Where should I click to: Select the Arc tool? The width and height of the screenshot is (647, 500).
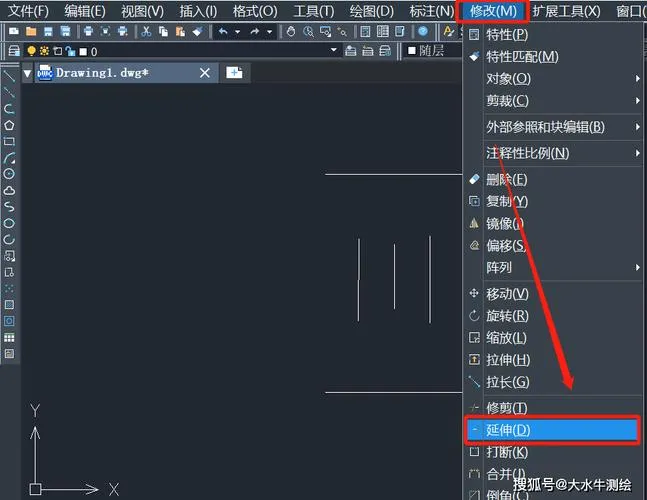9,158
